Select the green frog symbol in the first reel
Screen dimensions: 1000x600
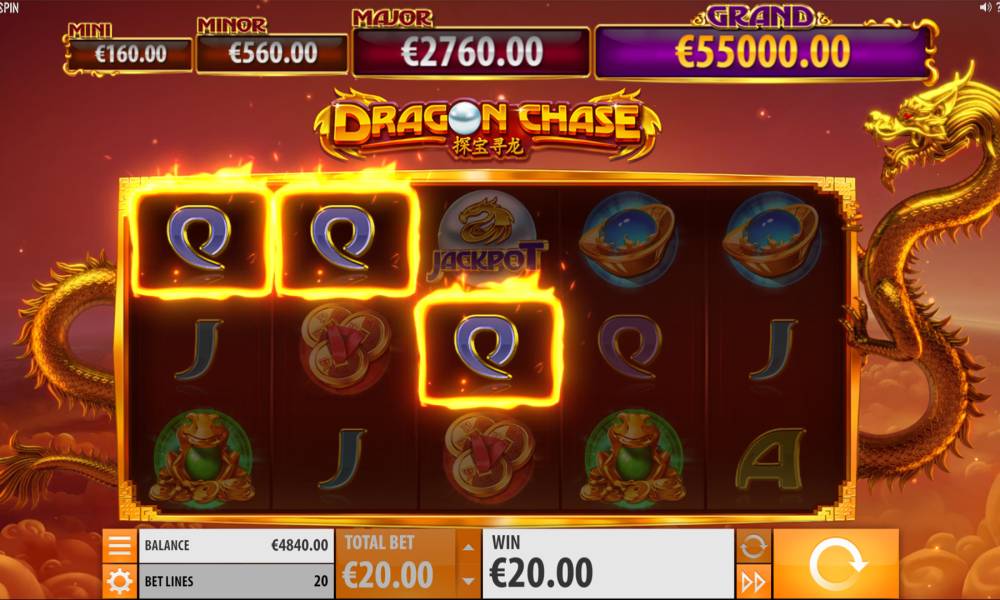(201, 456)
